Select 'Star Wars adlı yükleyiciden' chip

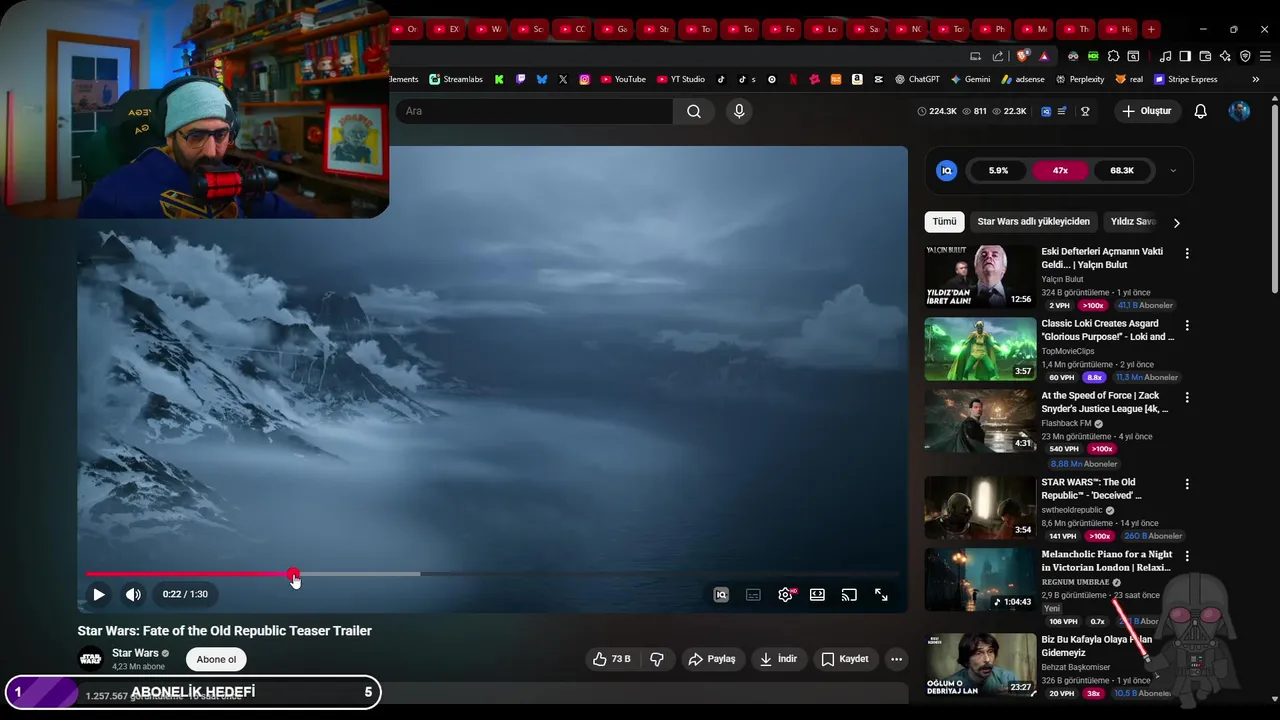pyautogui.click(x=1033, y=222)
